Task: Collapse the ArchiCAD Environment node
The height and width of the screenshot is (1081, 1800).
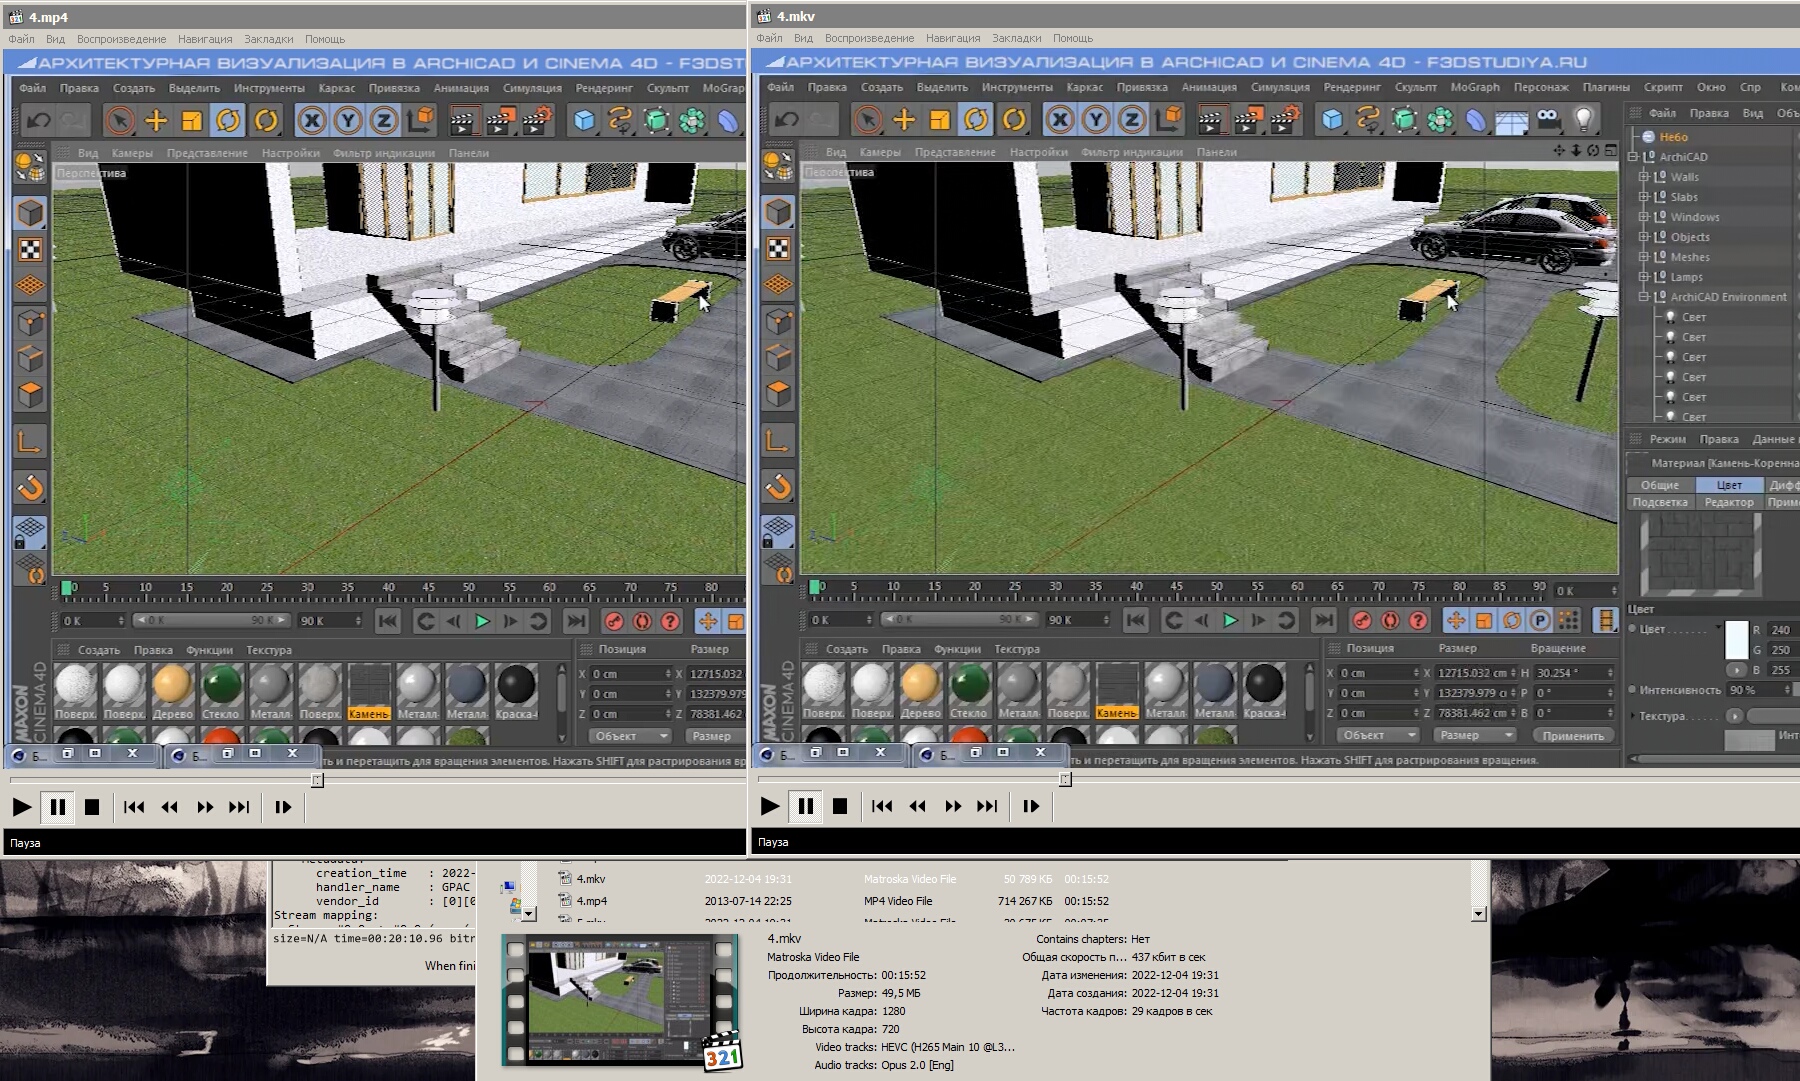Action: pyautogui.click(x=1643, y=297)
